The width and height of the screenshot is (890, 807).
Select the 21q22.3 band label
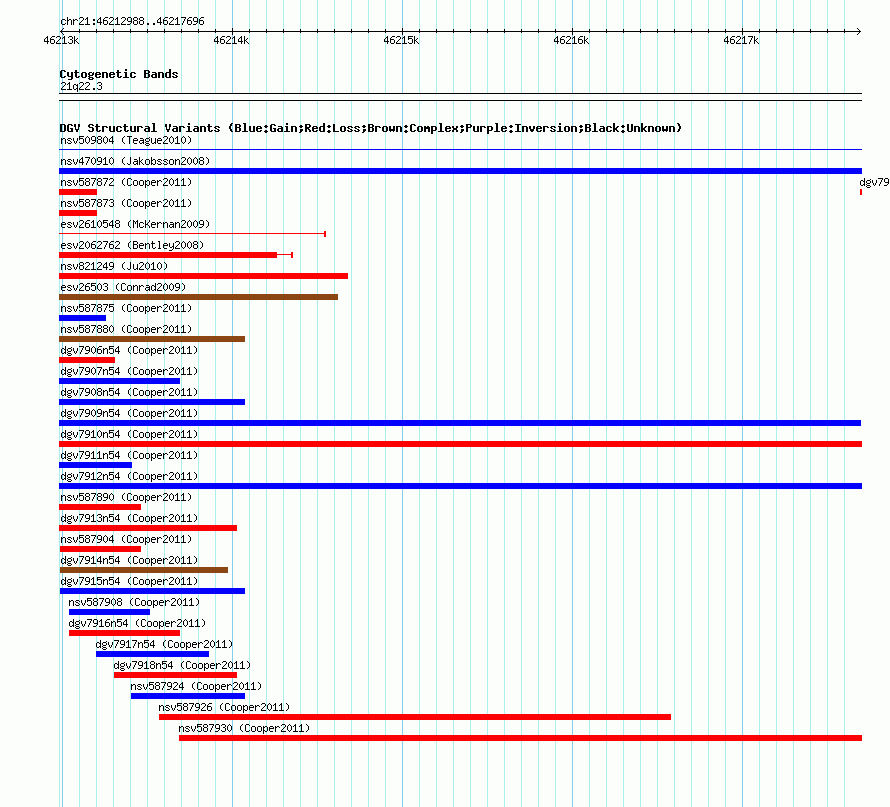[x=81, y=86]
